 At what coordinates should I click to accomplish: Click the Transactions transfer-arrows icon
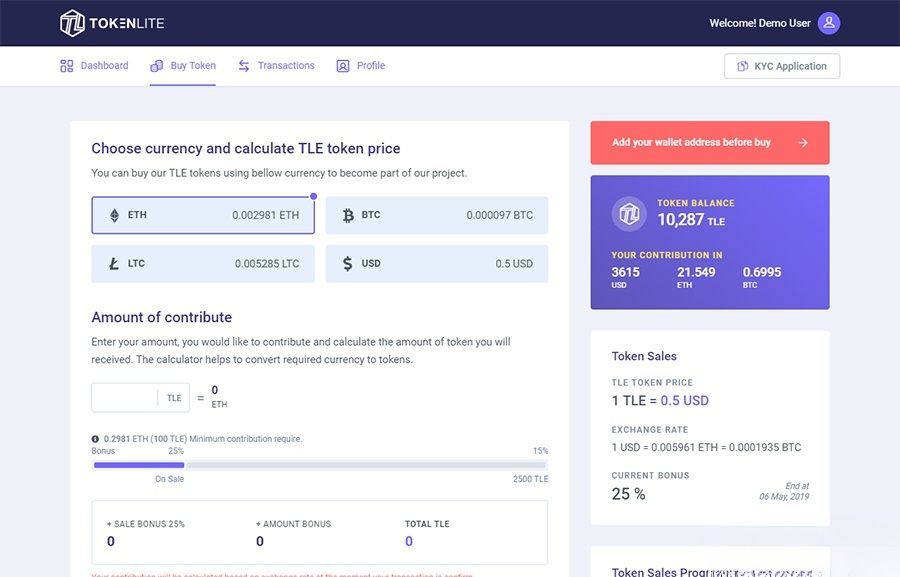[x=243, y=64]
